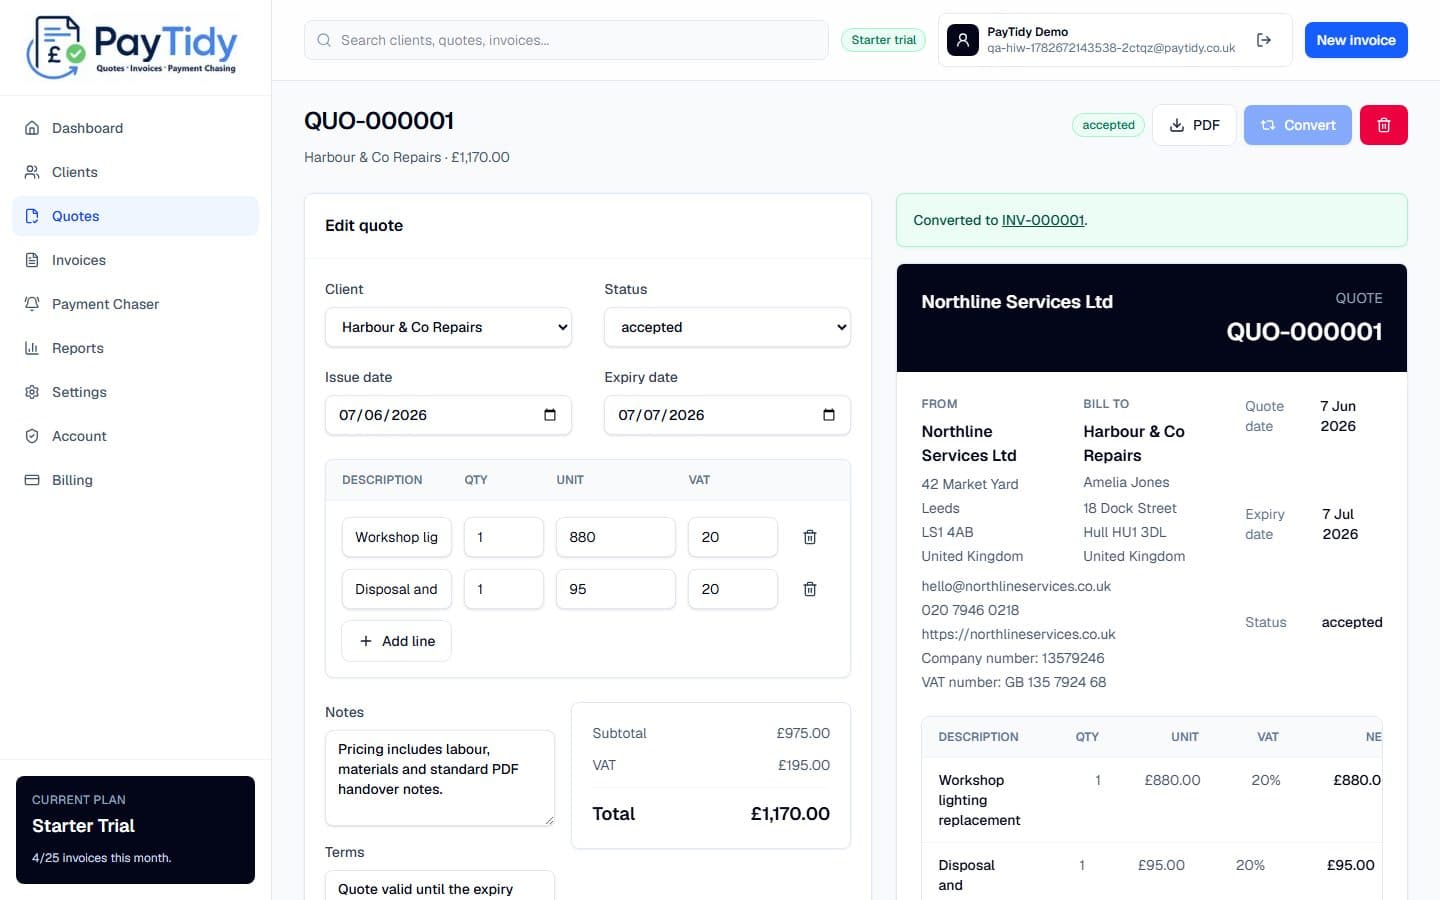Open the Account page
This screenshot has width=1440, height=900.
[x=135, y=436]
